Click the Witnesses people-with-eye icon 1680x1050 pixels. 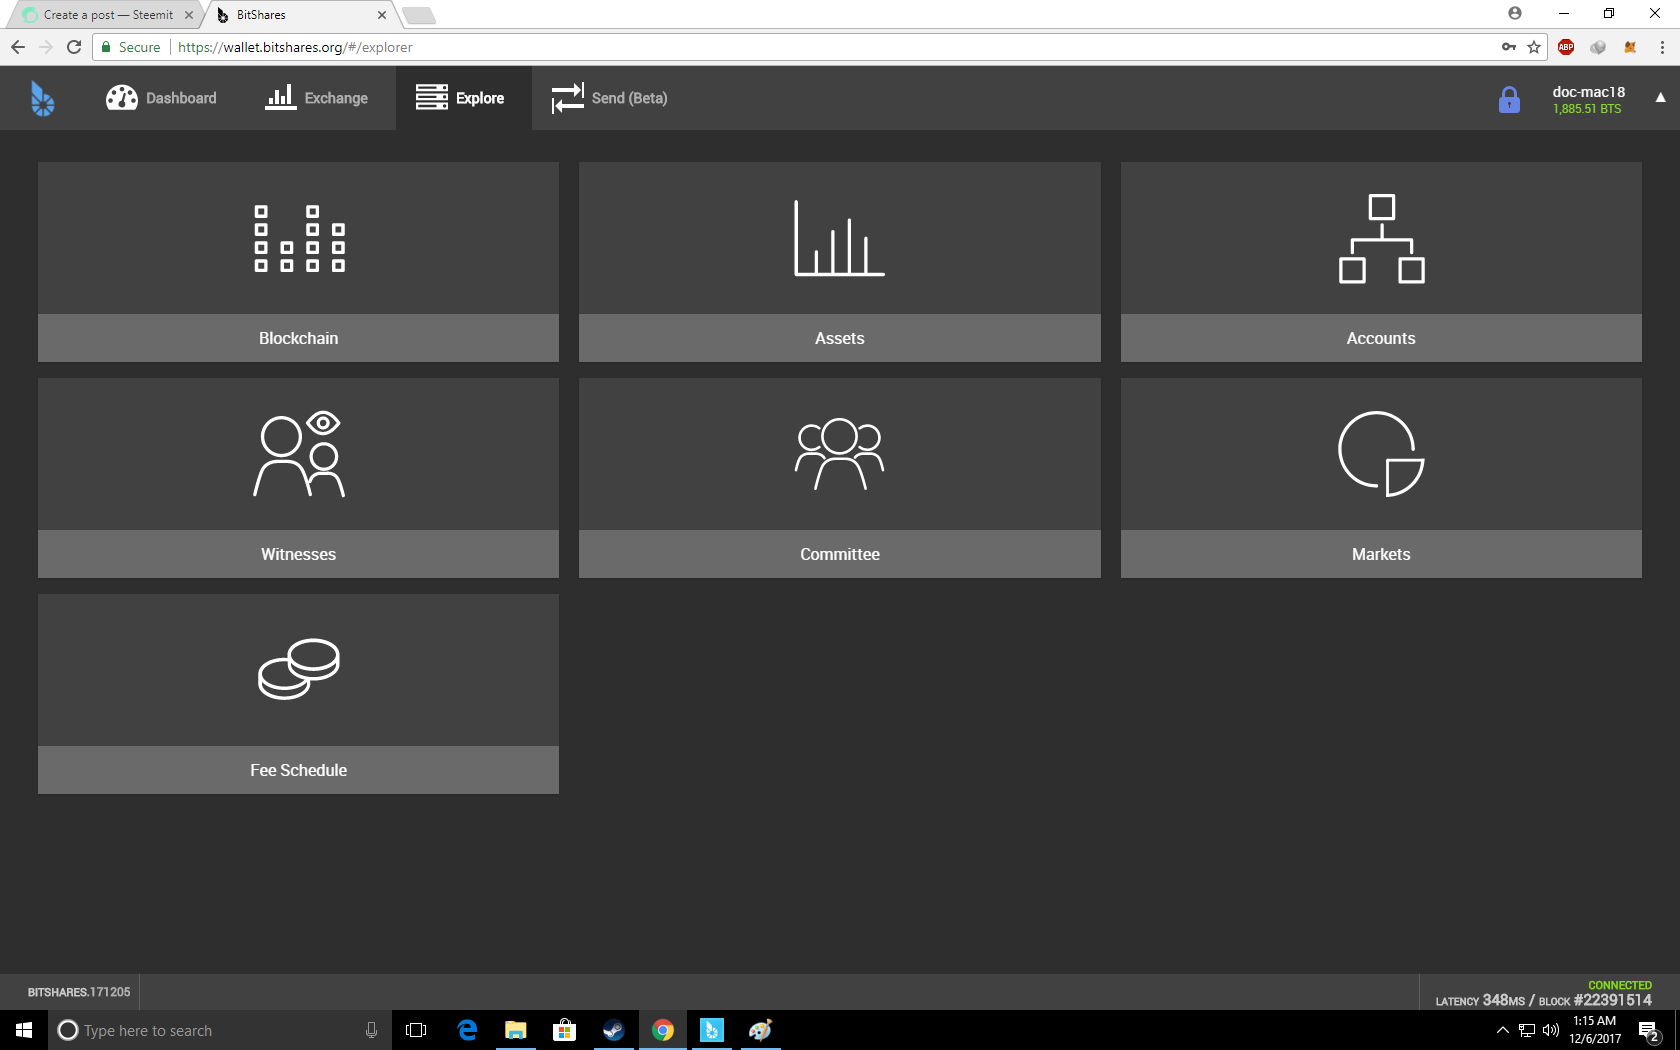[299, 454]
